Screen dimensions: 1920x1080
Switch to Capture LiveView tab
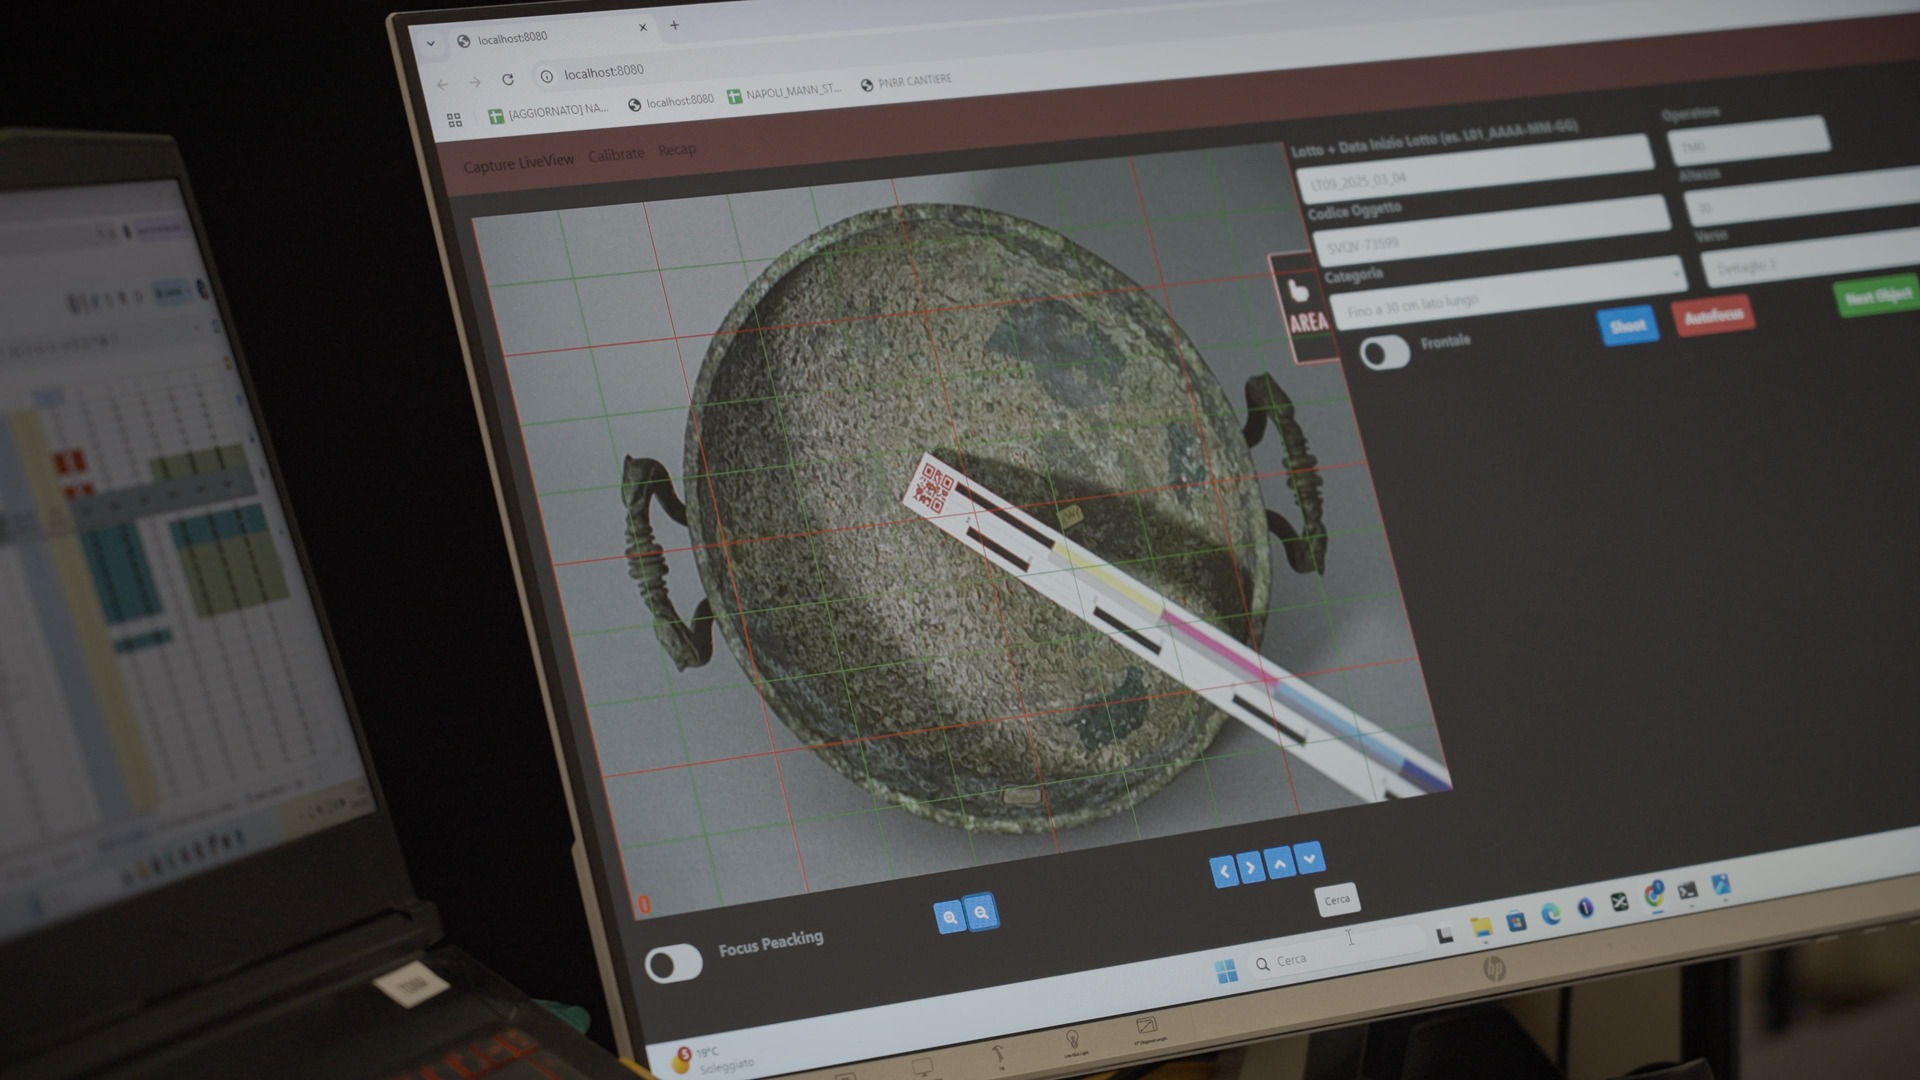(x=518, y=162)
